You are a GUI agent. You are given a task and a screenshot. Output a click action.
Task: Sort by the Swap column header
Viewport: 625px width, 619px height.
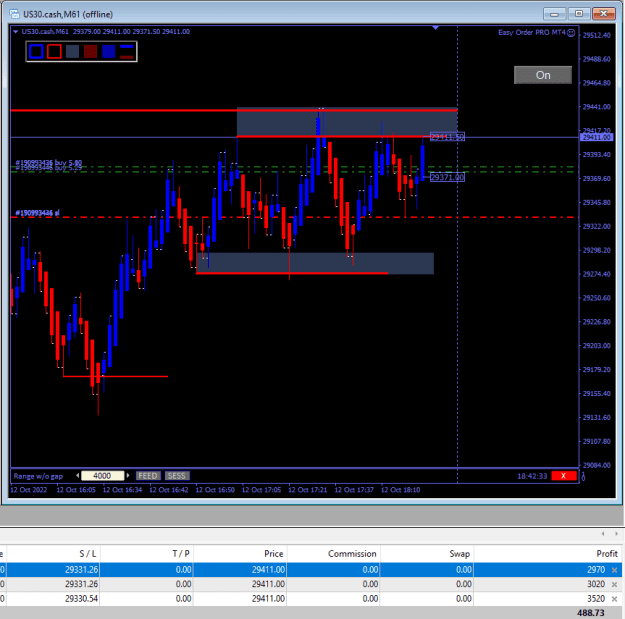click(x=426, y=554)
